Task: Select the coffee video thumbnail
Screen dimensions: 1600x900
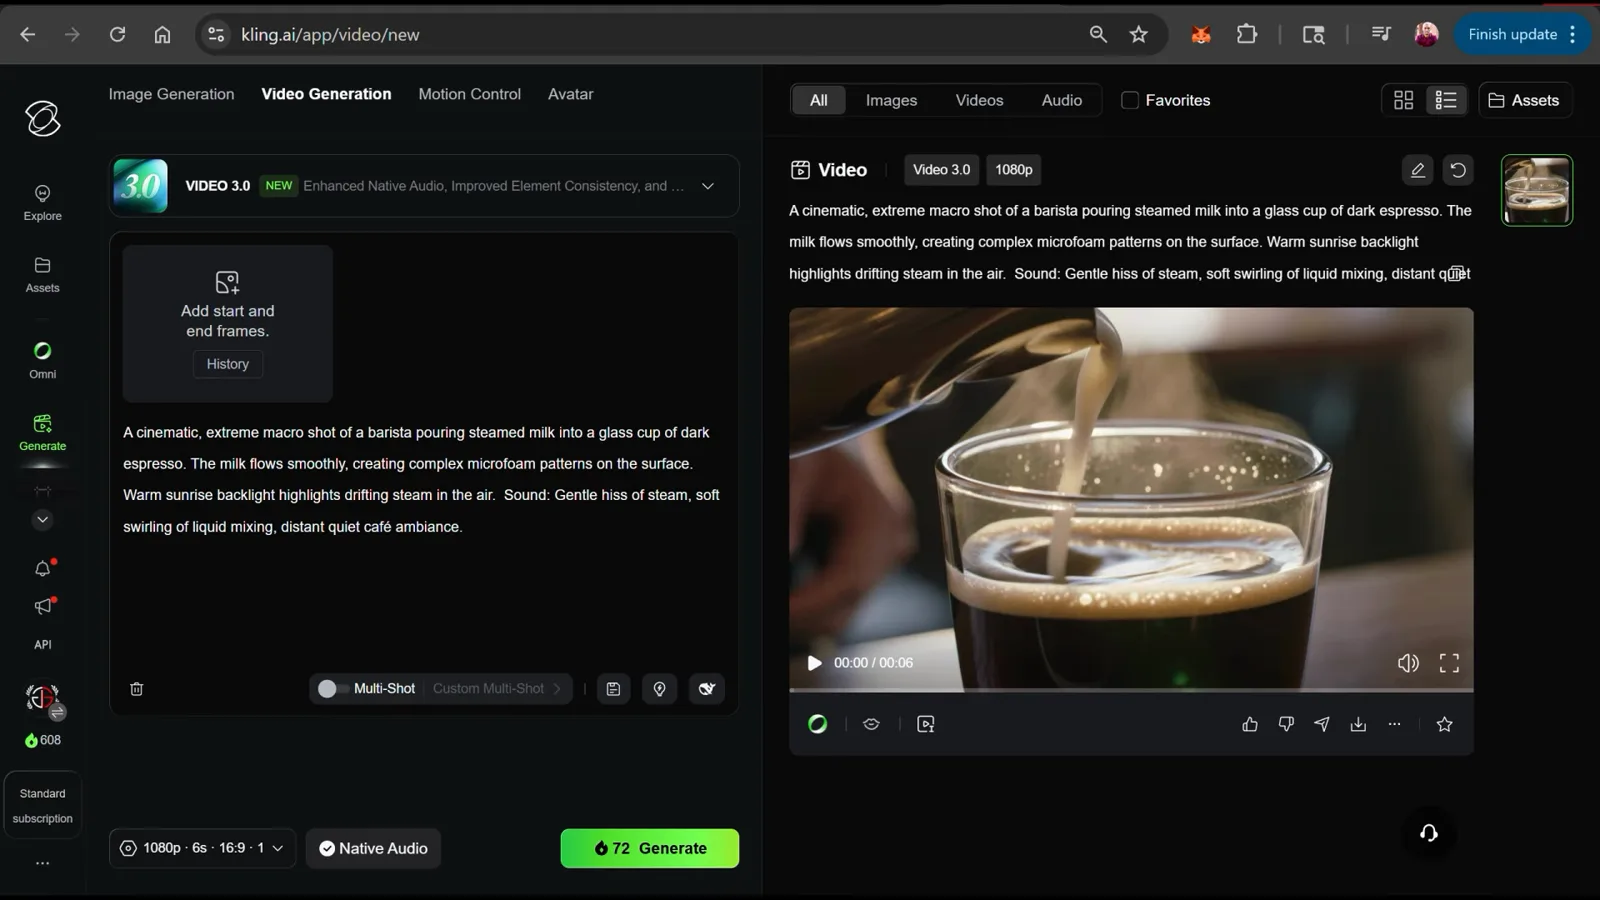Action: pos(1536,190)
